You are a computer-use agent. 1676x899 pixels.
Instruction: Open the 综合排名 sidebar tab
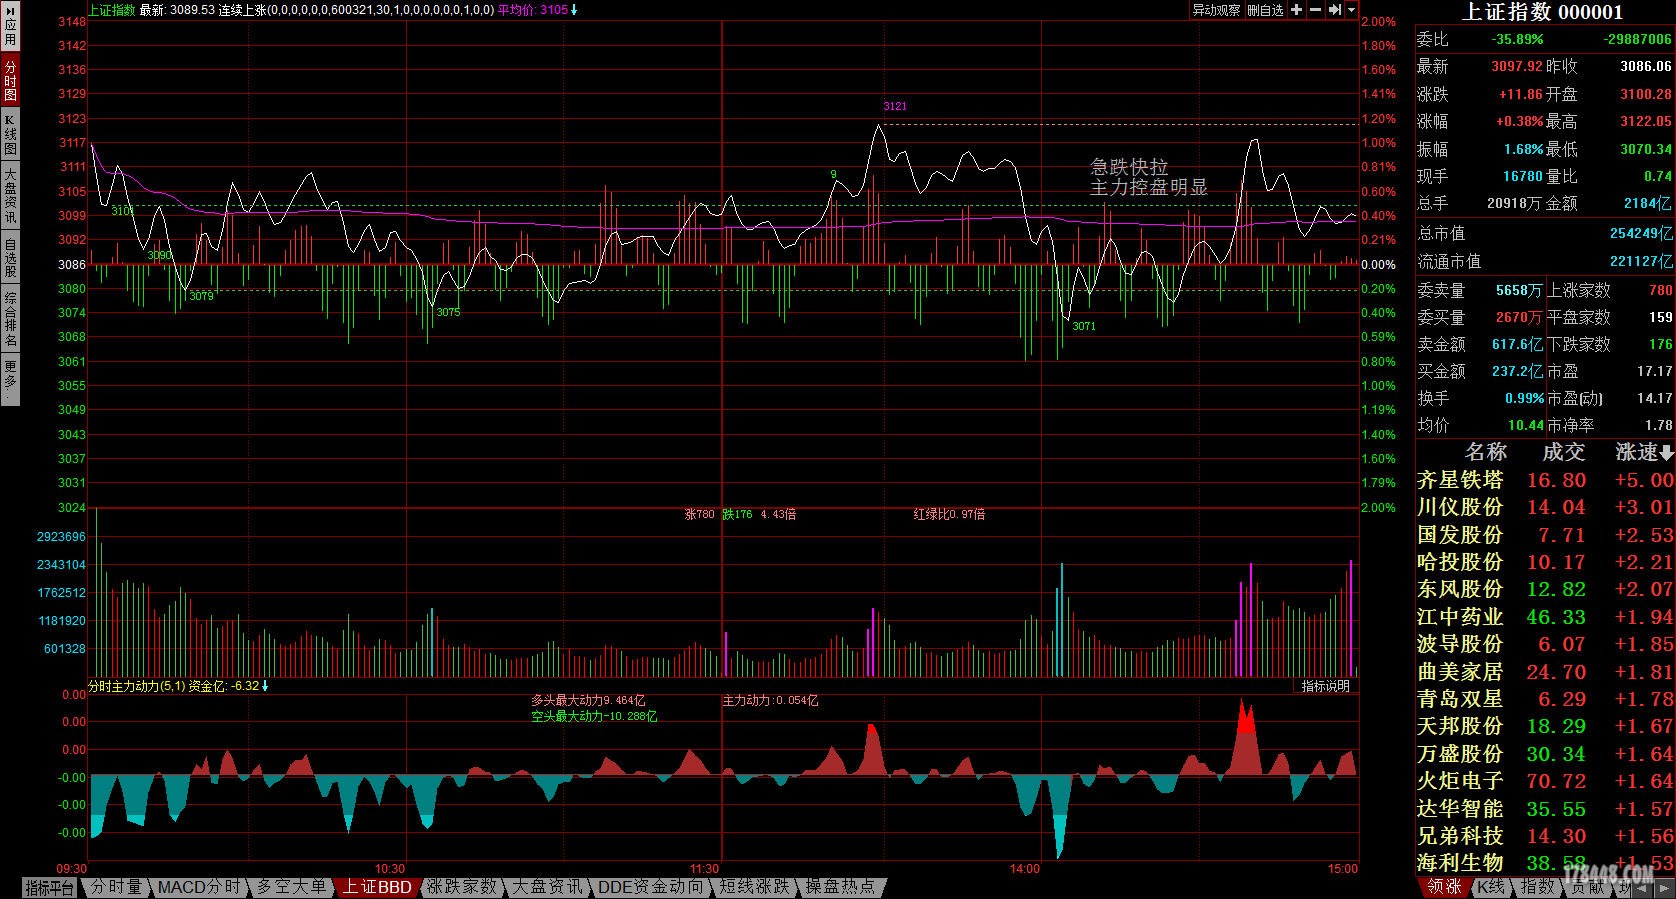pos(10,319)
